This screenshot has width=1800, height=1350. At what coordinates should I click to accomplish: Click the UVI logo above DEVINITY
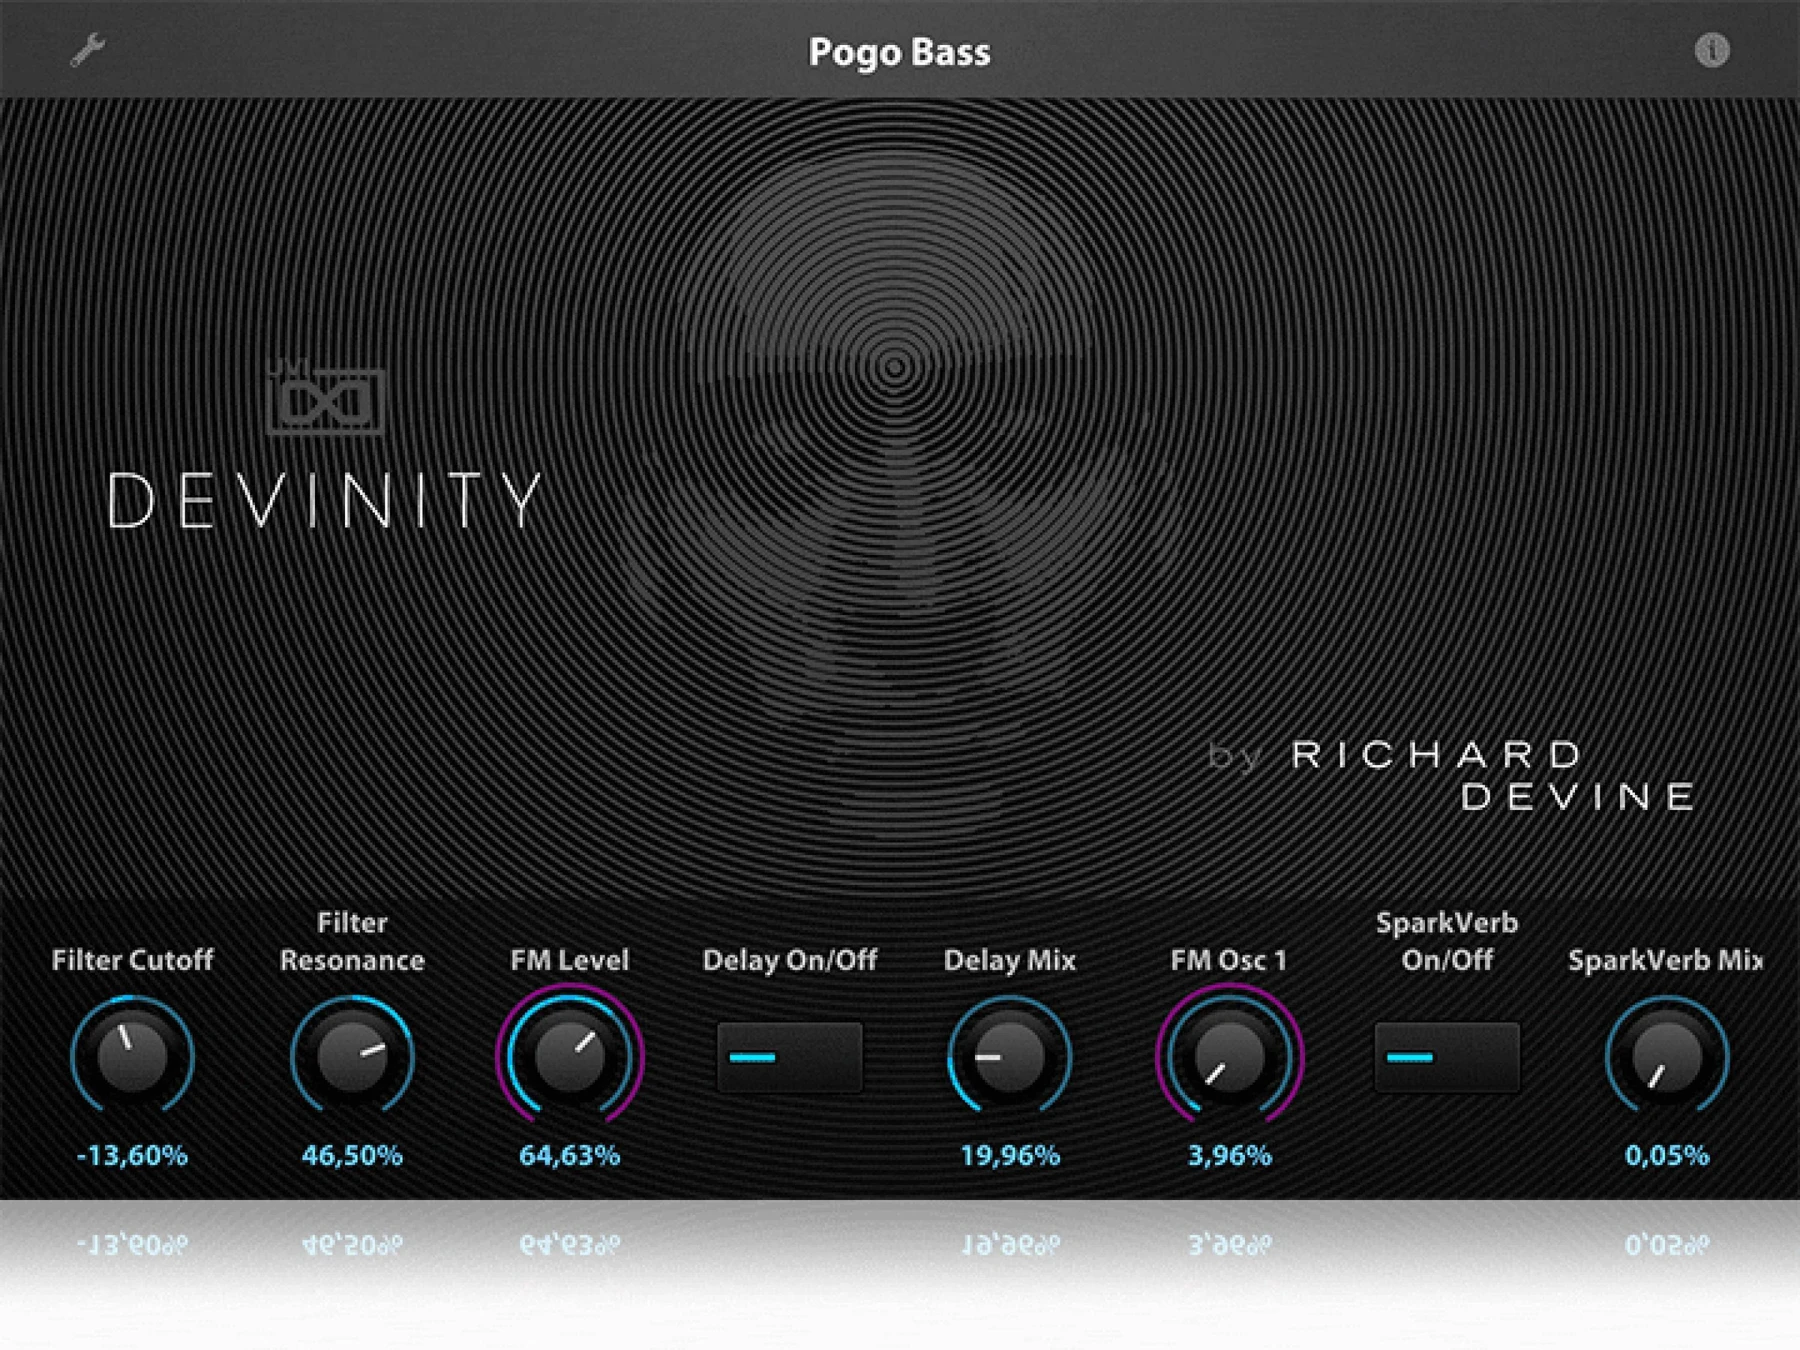326,398
